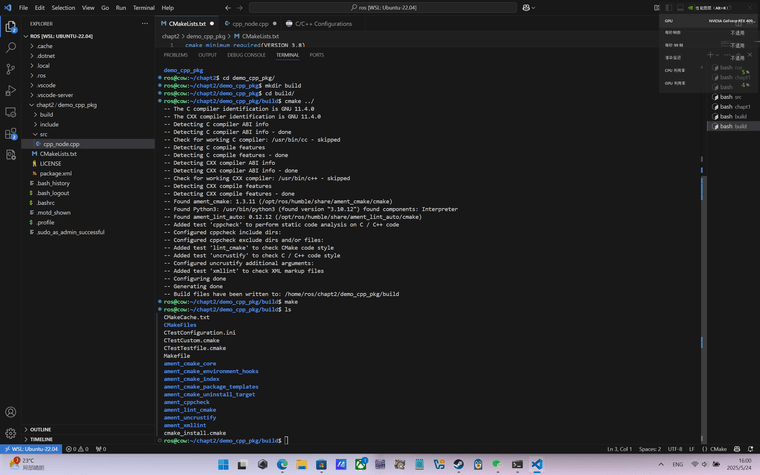Open the Extensions view
The image size is (760, 475).
pyautogui.click(x=11, y=133)
